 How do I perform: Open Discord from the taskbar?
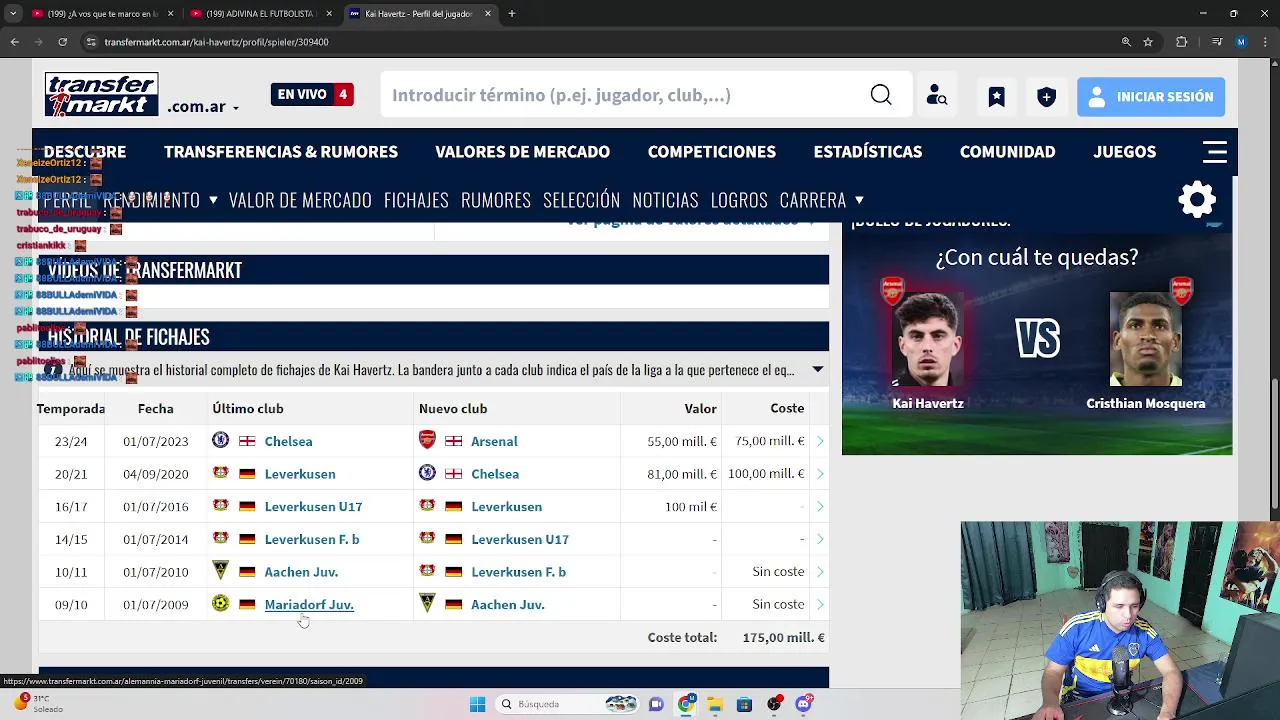tap(804, 704)
